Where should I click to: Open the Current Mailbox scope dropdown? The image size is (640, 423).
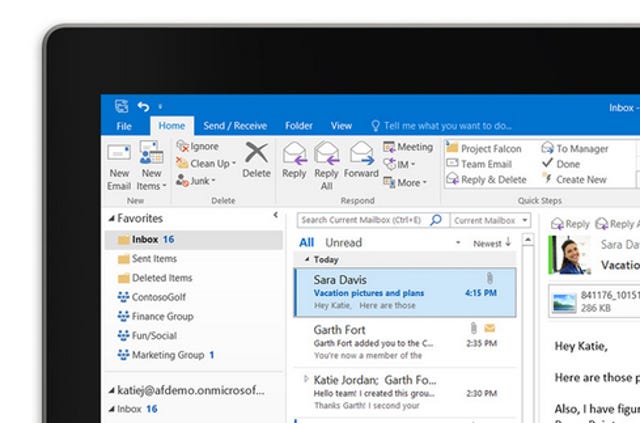click(x=490, y=220)
